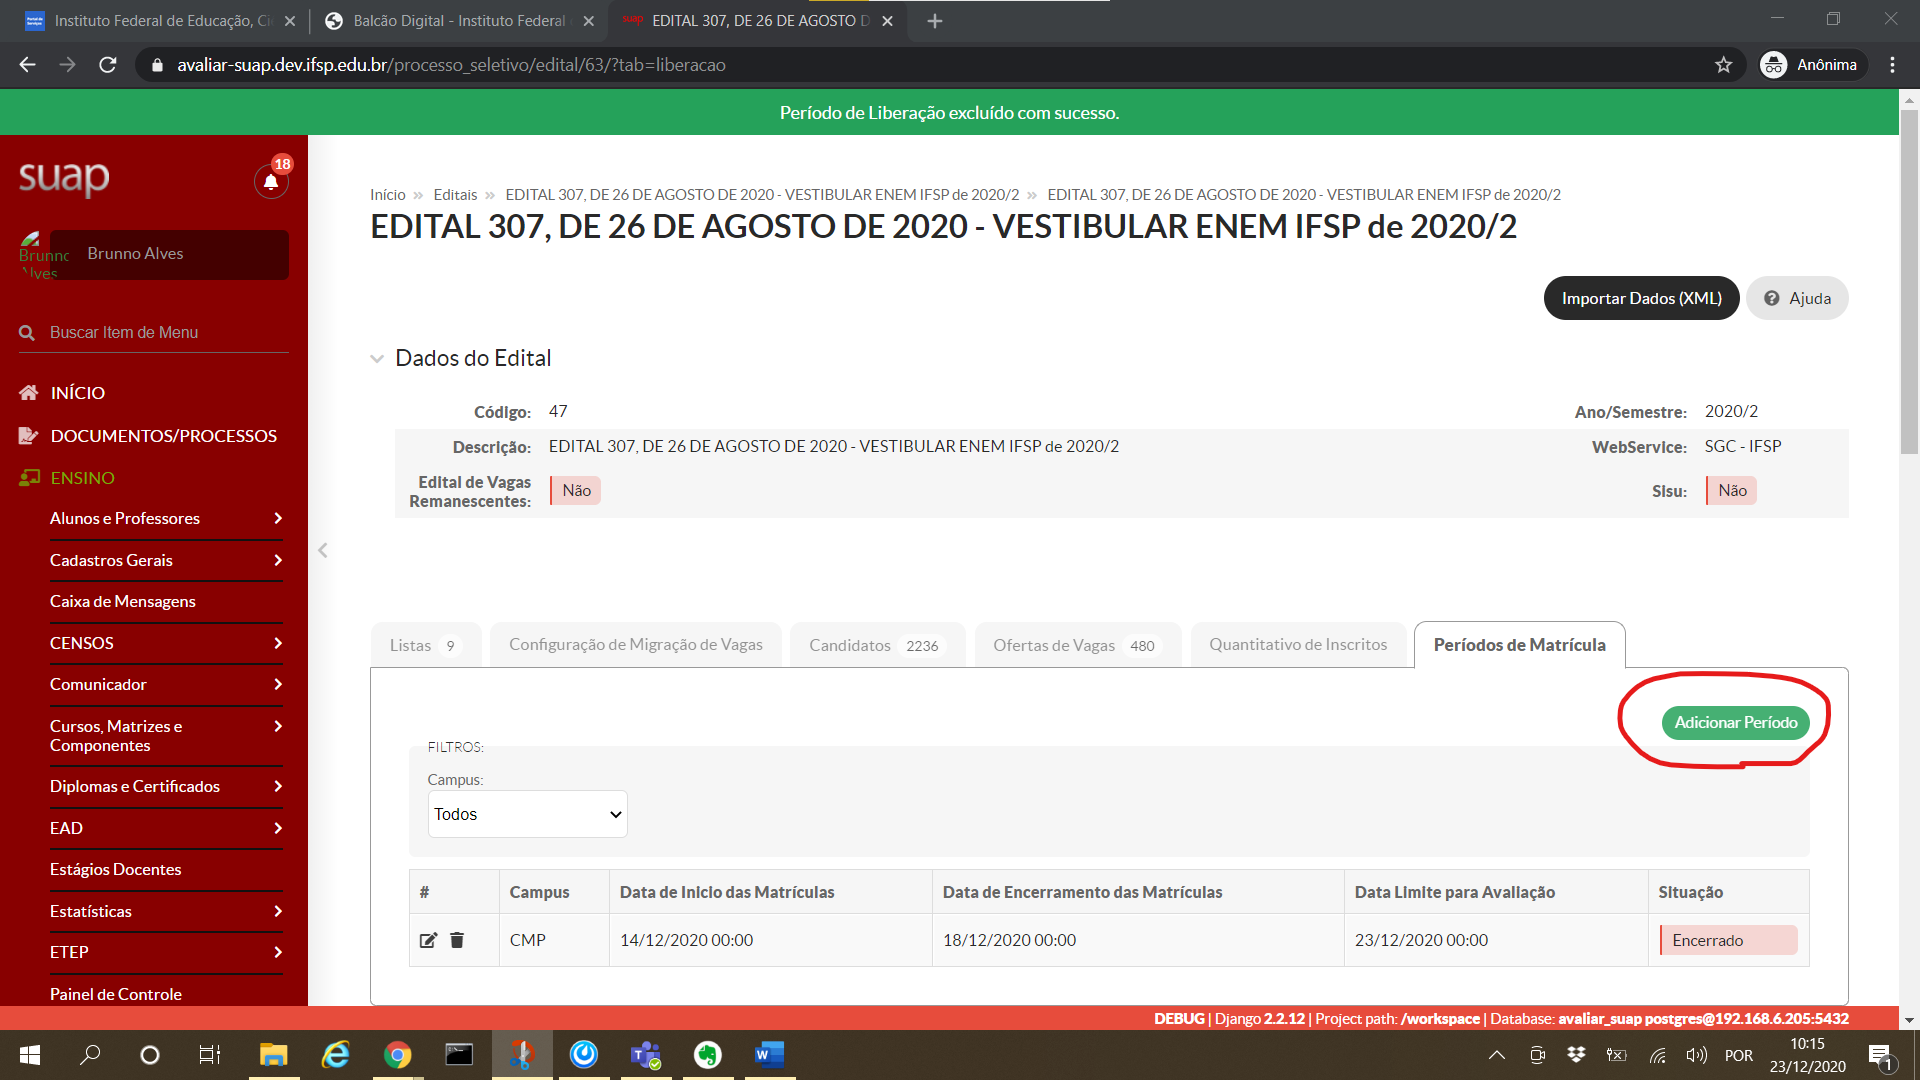Open the Windows Start menu
Screen dimensions: 1920x1080
[30, 1055]
